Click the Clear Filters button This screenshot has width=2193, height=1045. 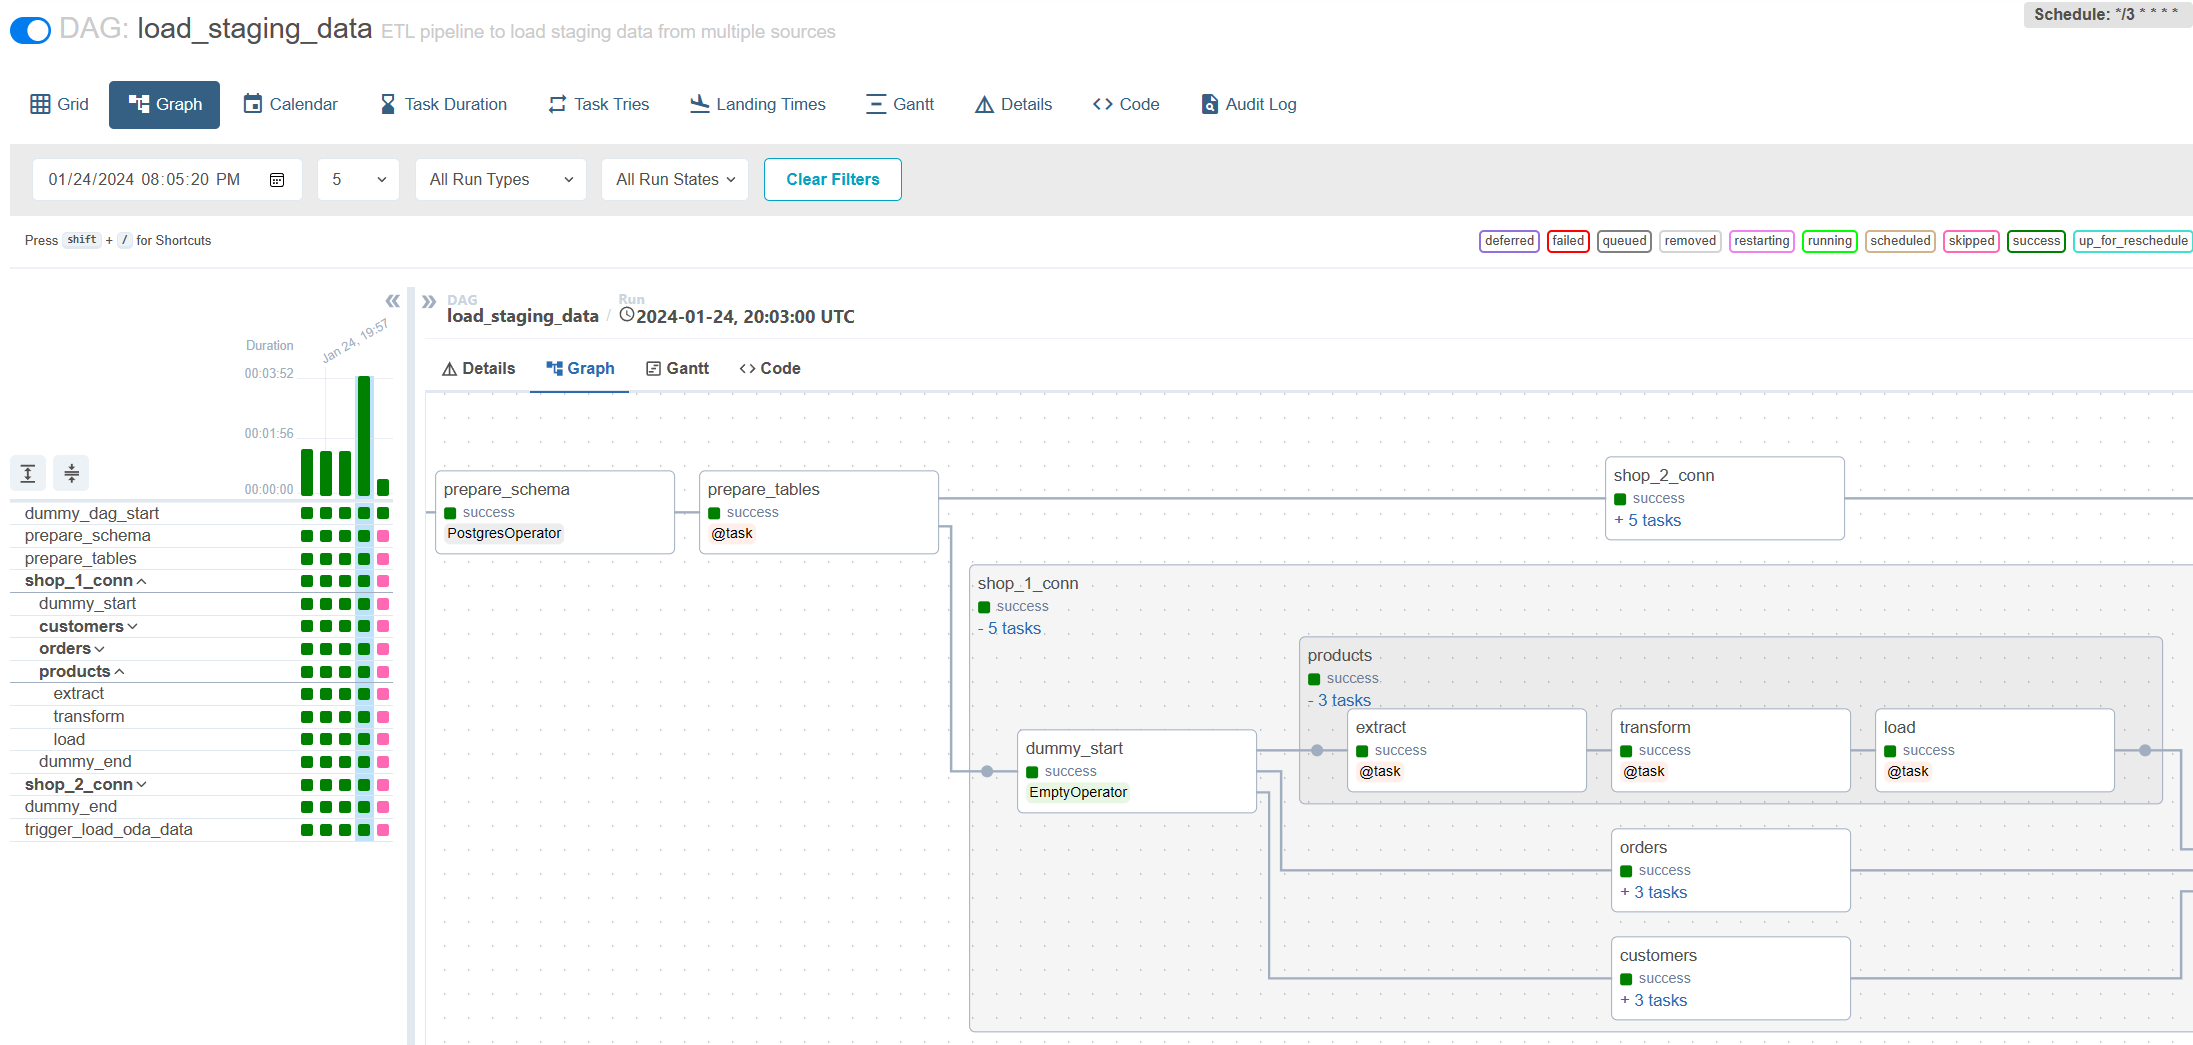click(x=832, y=180)
